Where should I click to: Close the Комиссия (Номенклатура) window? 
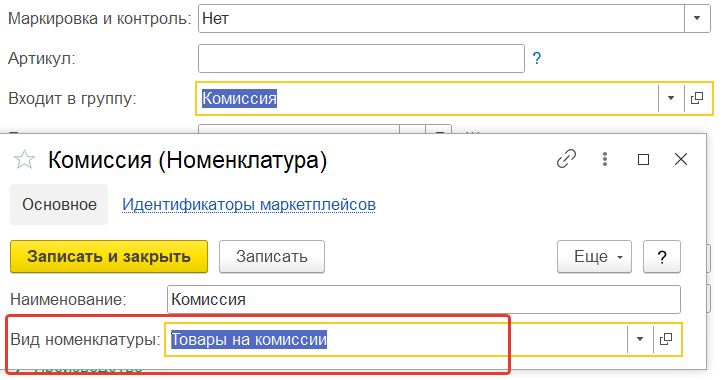[681, 159]
